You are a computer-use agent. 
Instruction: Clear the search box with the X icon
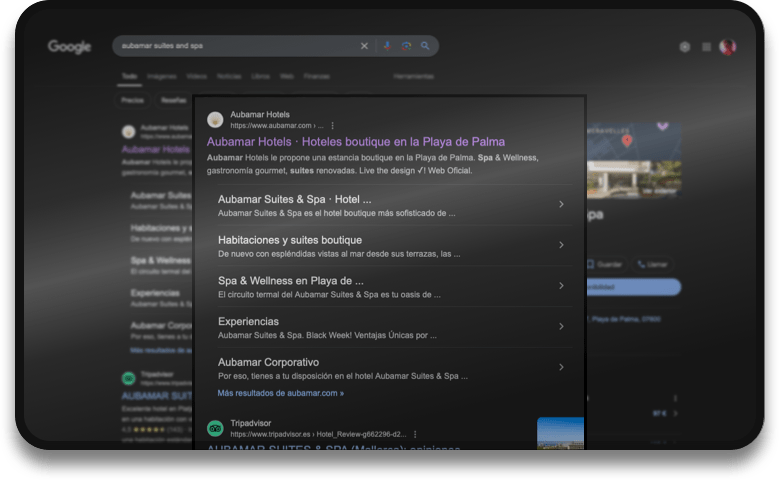(364, 46)
